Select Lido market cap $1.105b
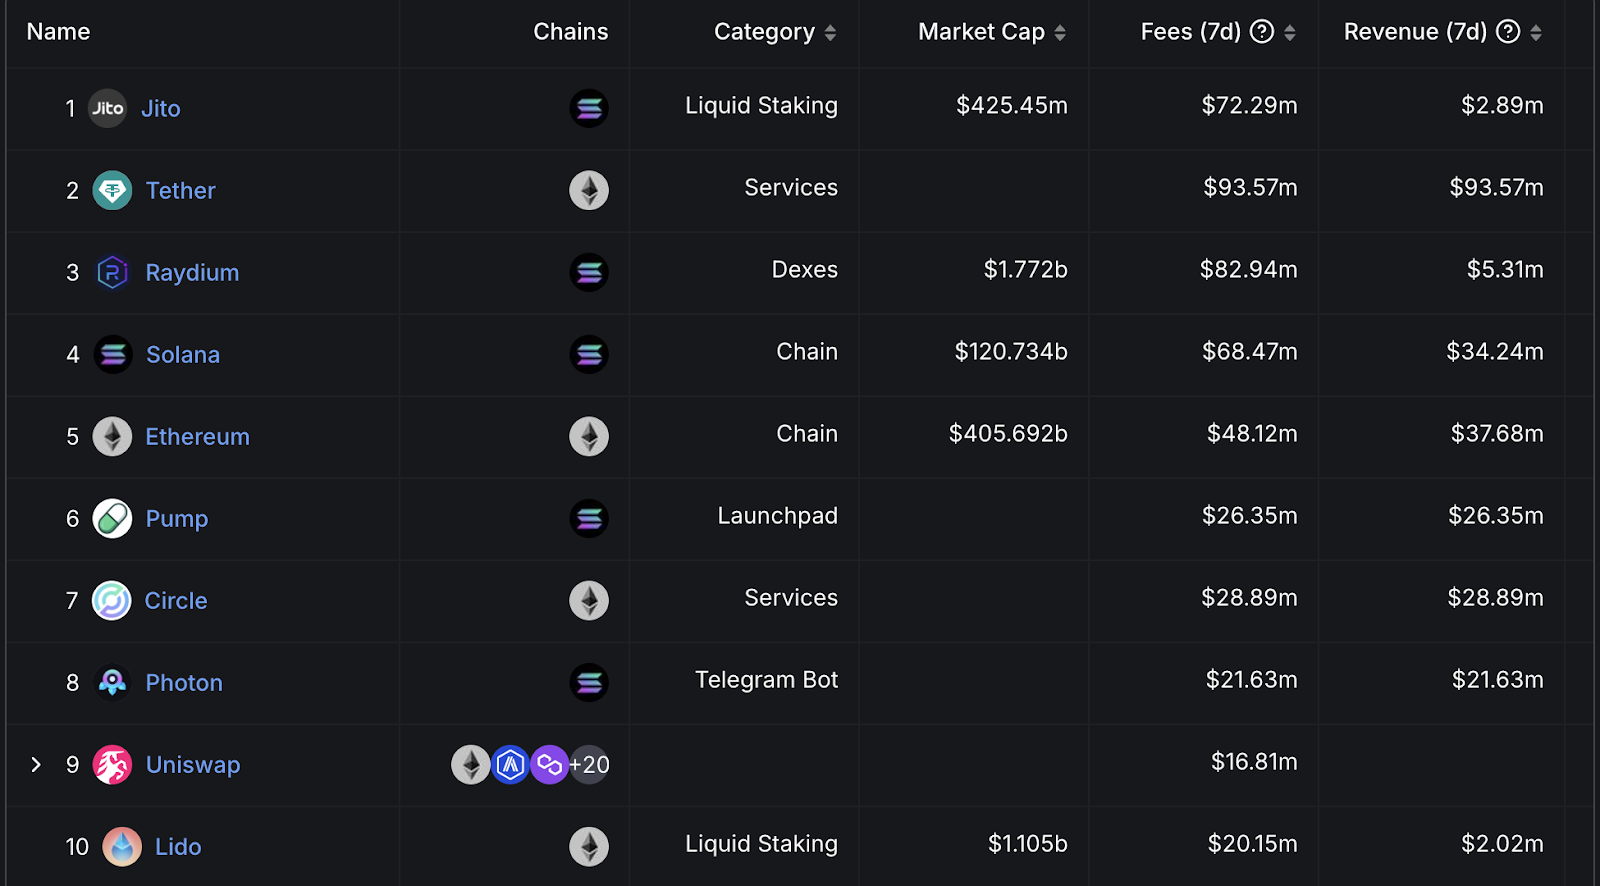Viewport: 1600px width, 886px height. (x=1028, y=843)
